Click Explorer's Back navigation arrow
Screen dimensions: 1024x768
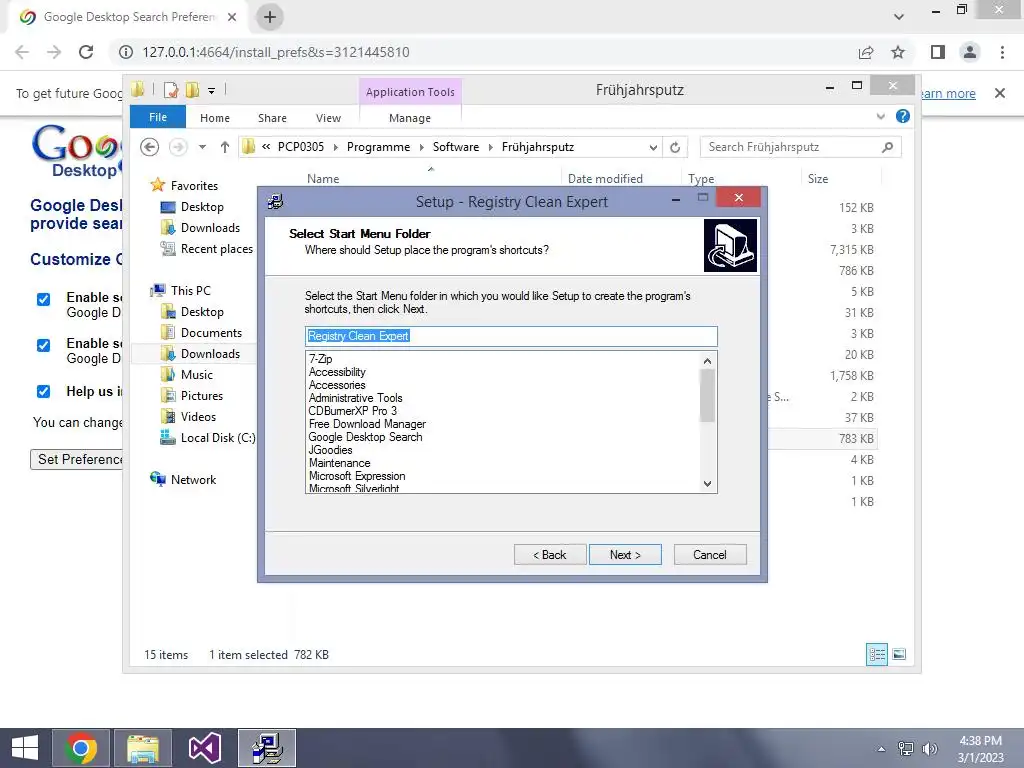150,147
